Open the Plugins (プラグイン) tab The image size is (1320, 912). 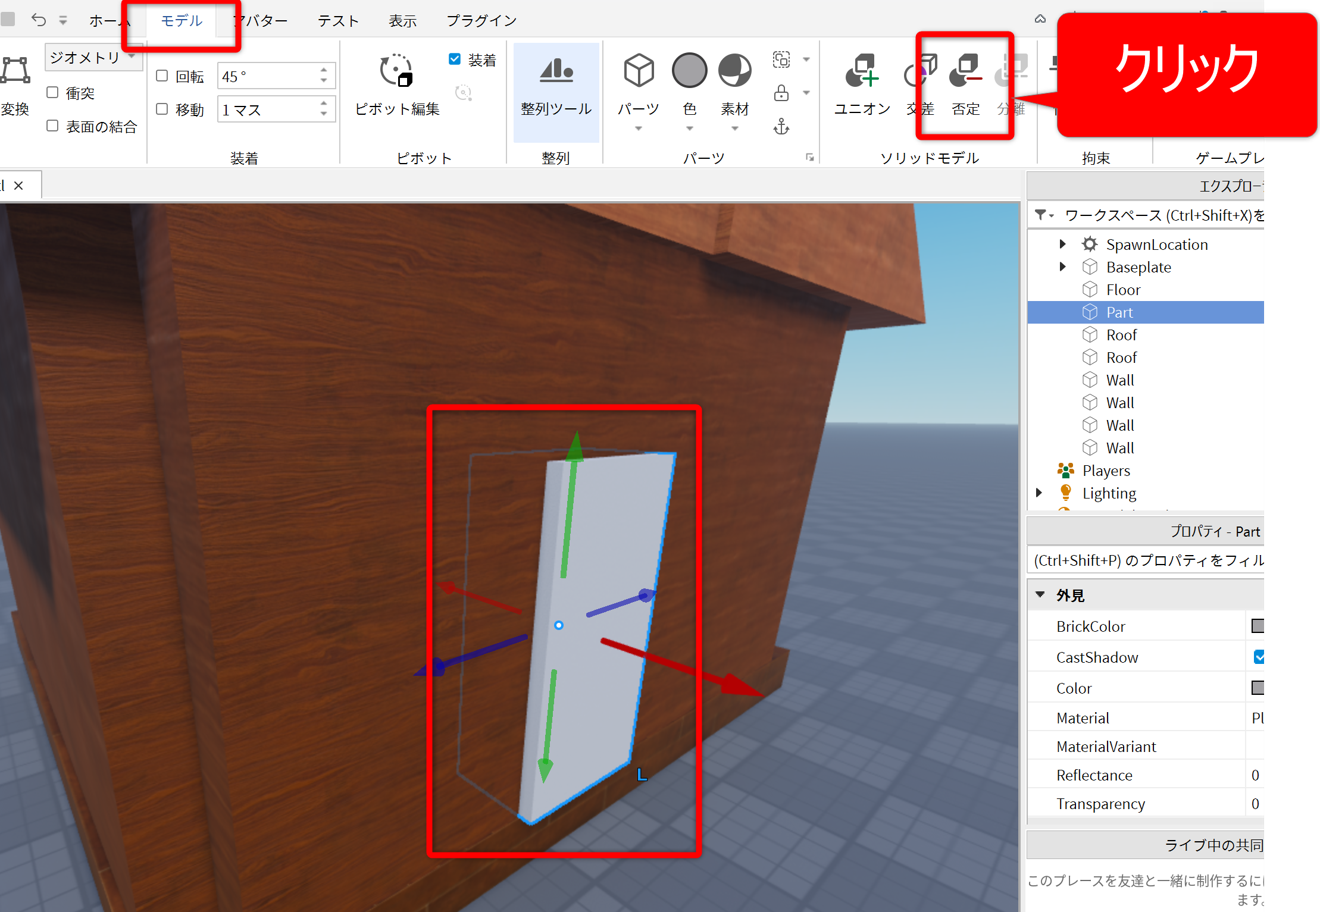[x=481, y=20]
